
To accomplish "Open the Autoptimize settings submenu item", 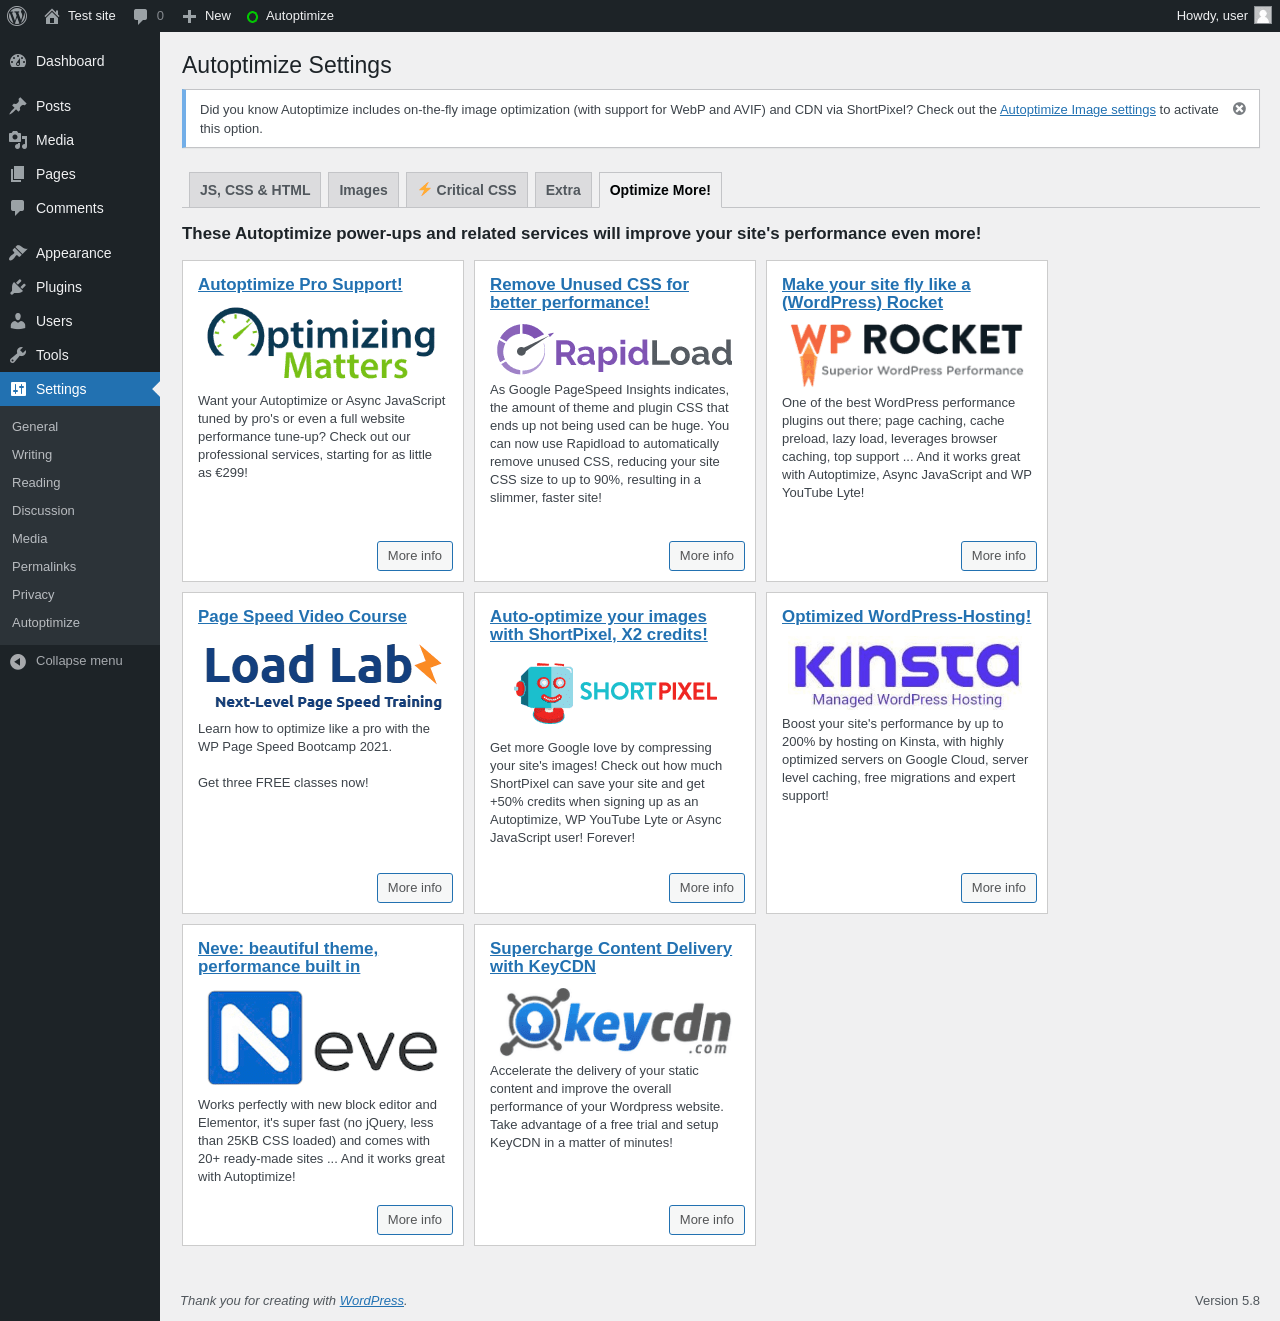I will point(46,623).
